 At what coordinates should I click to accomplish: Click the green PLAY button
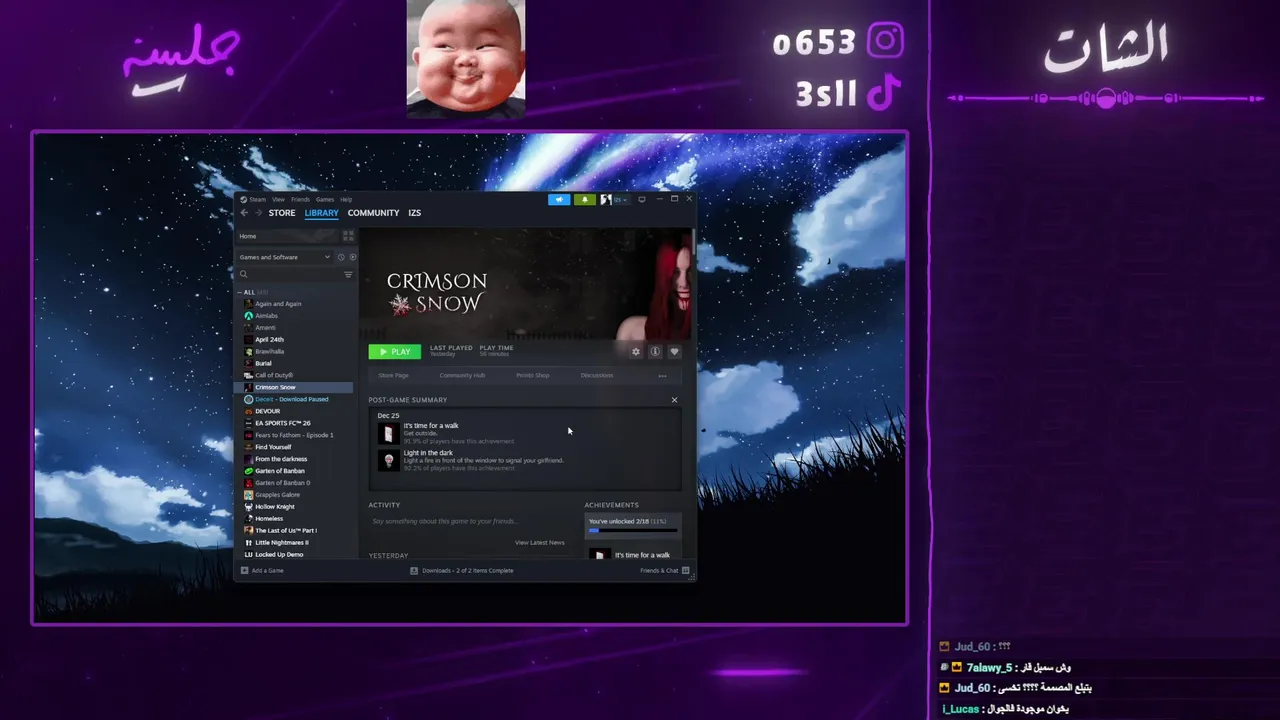point(394,352)
